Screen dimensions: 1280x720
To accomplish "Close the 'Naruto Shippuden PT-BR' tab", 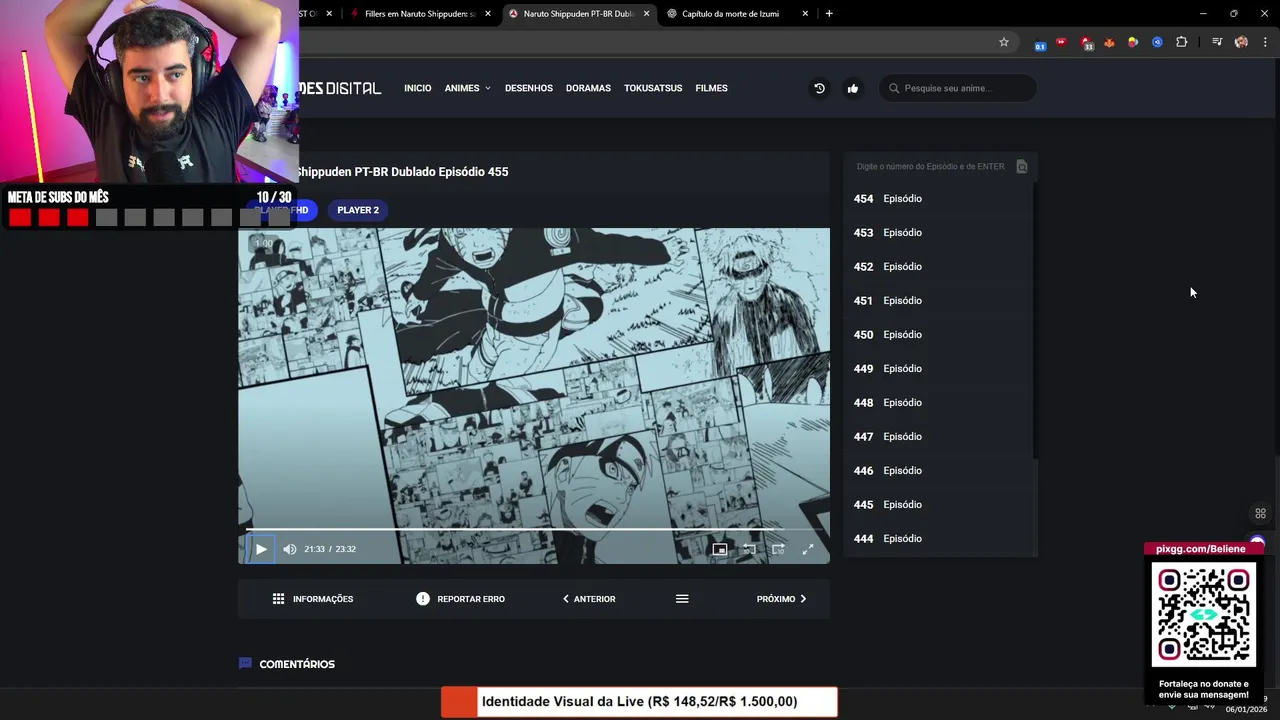I will click(x=646, y=14).
